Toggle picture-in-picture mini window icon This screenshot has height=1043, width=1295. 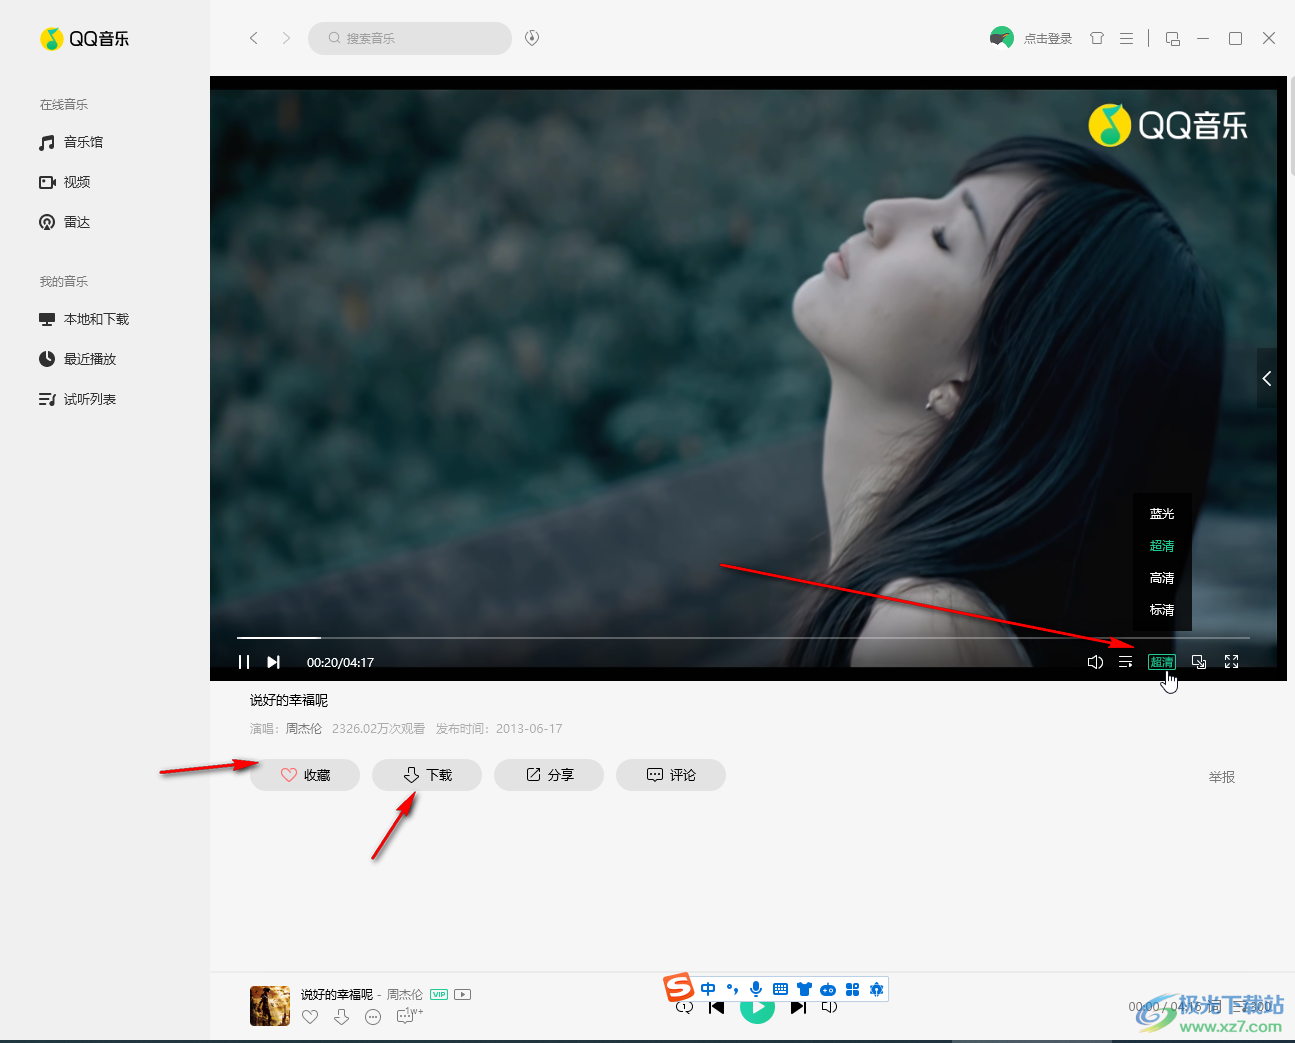[1199, 662]
